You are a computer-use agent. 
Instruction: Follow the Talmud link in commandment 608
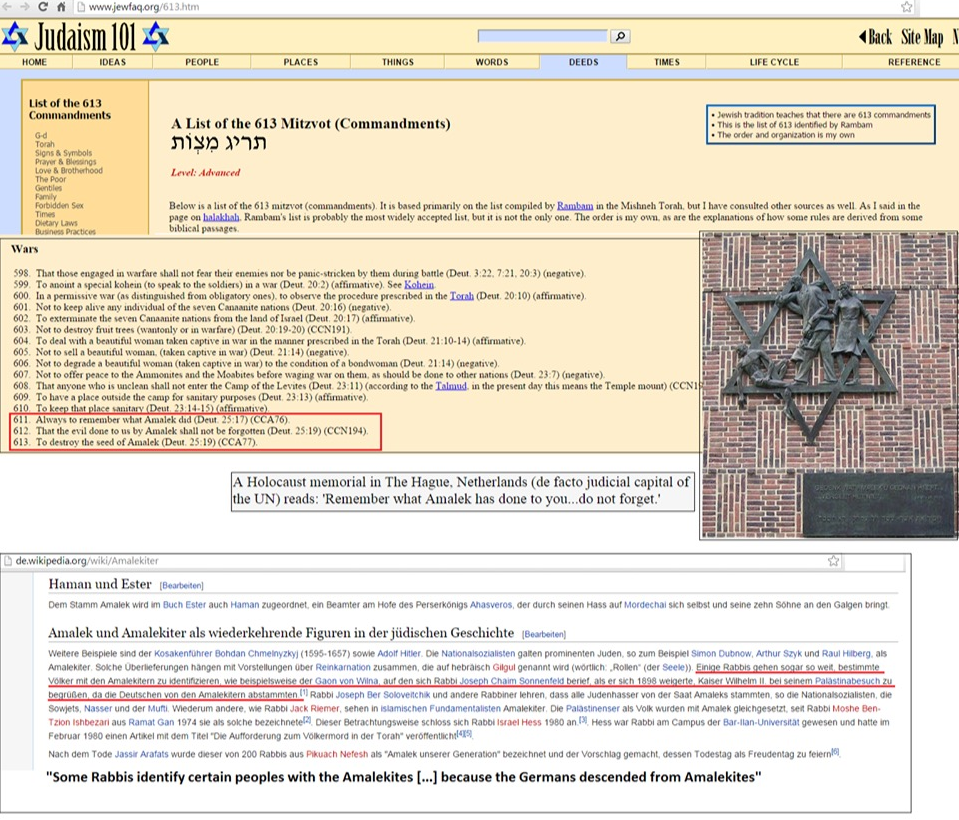pos(451,386)
